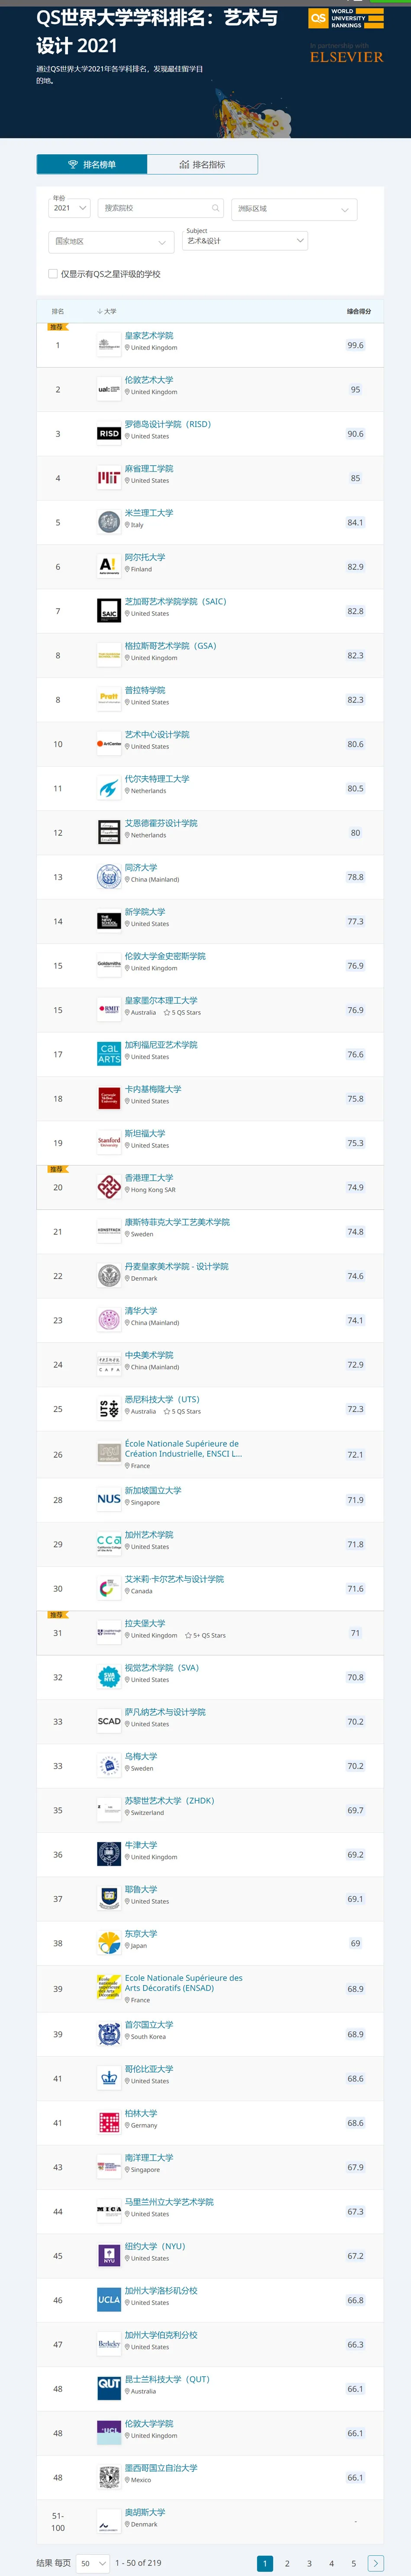The image size is (411, 2576).
Task: Open the 排名榜单 tab
Action: click(x=92, y=164)
